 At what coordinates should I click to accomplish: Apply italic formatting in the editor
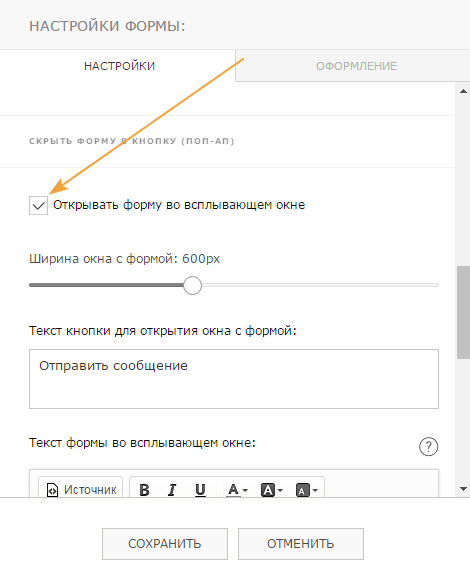172,490
